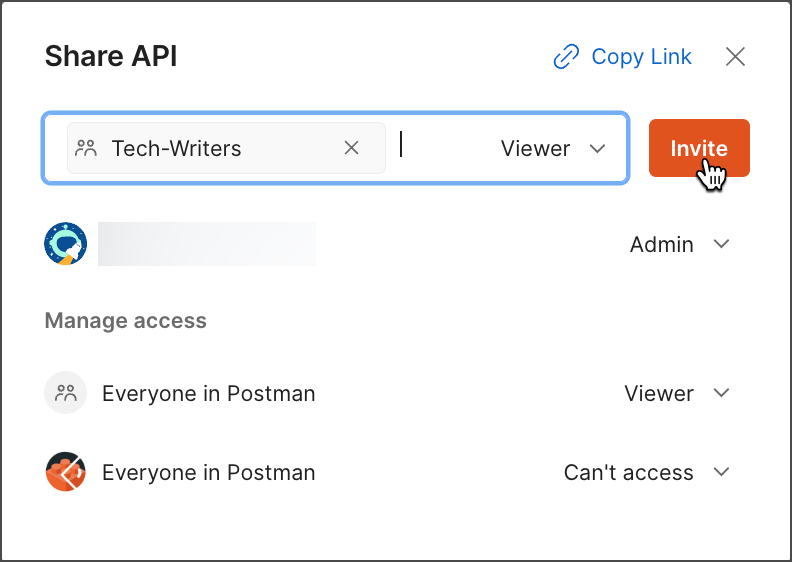This screenshot has width=792, height=562.
Task: Open the Can't access dropdown
Action: [x=647, y=472]
